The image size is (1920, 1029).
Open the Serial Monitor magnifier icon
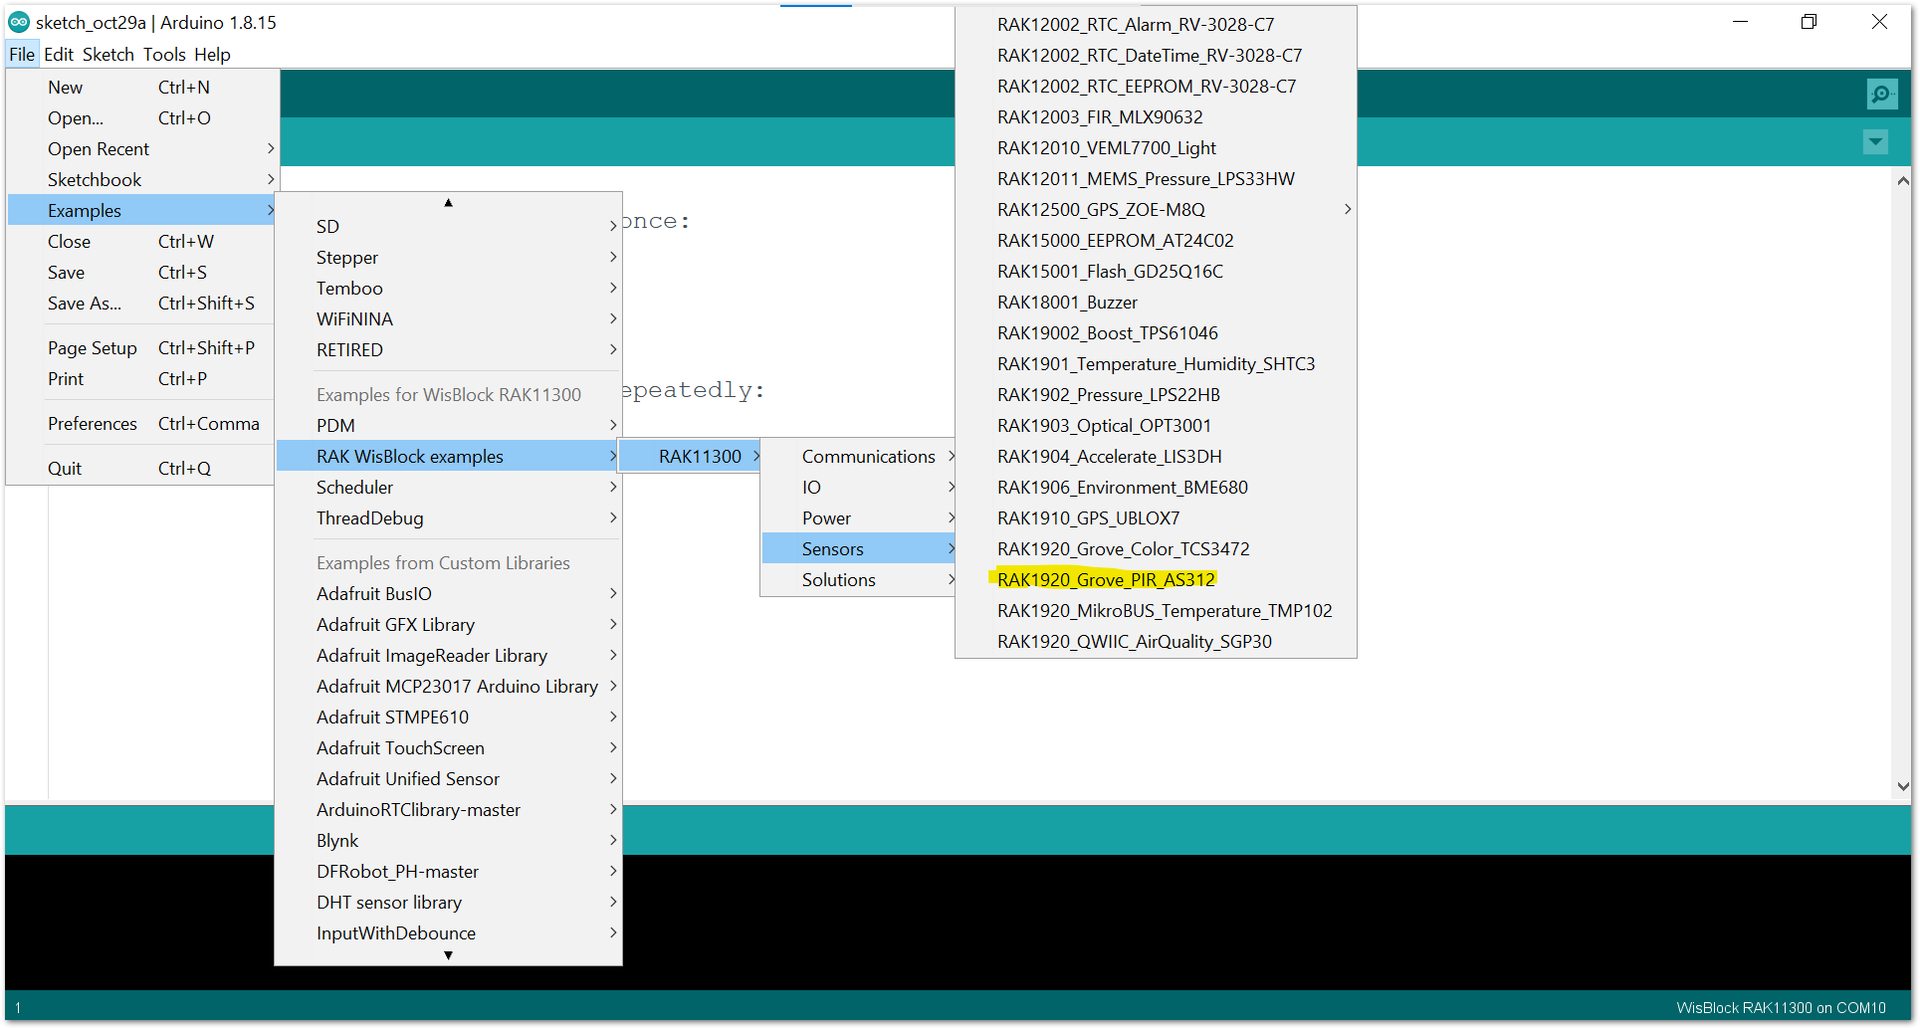tap(1881, 94)
